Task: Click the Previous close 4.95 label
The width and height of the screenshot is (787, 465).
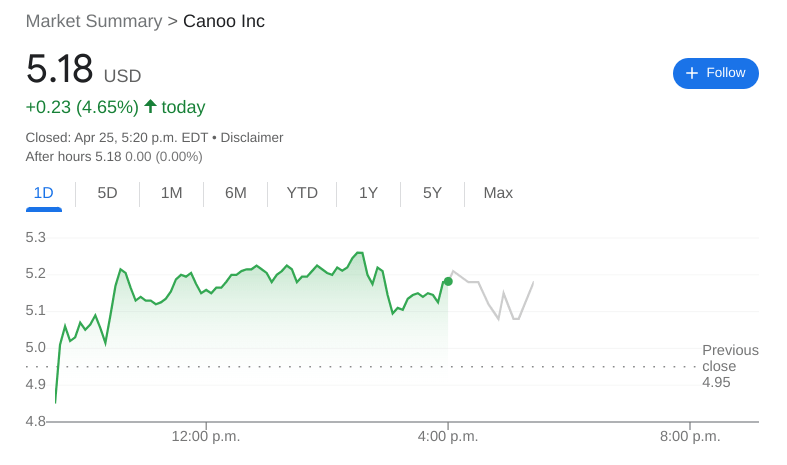Action: click(729, 366)
